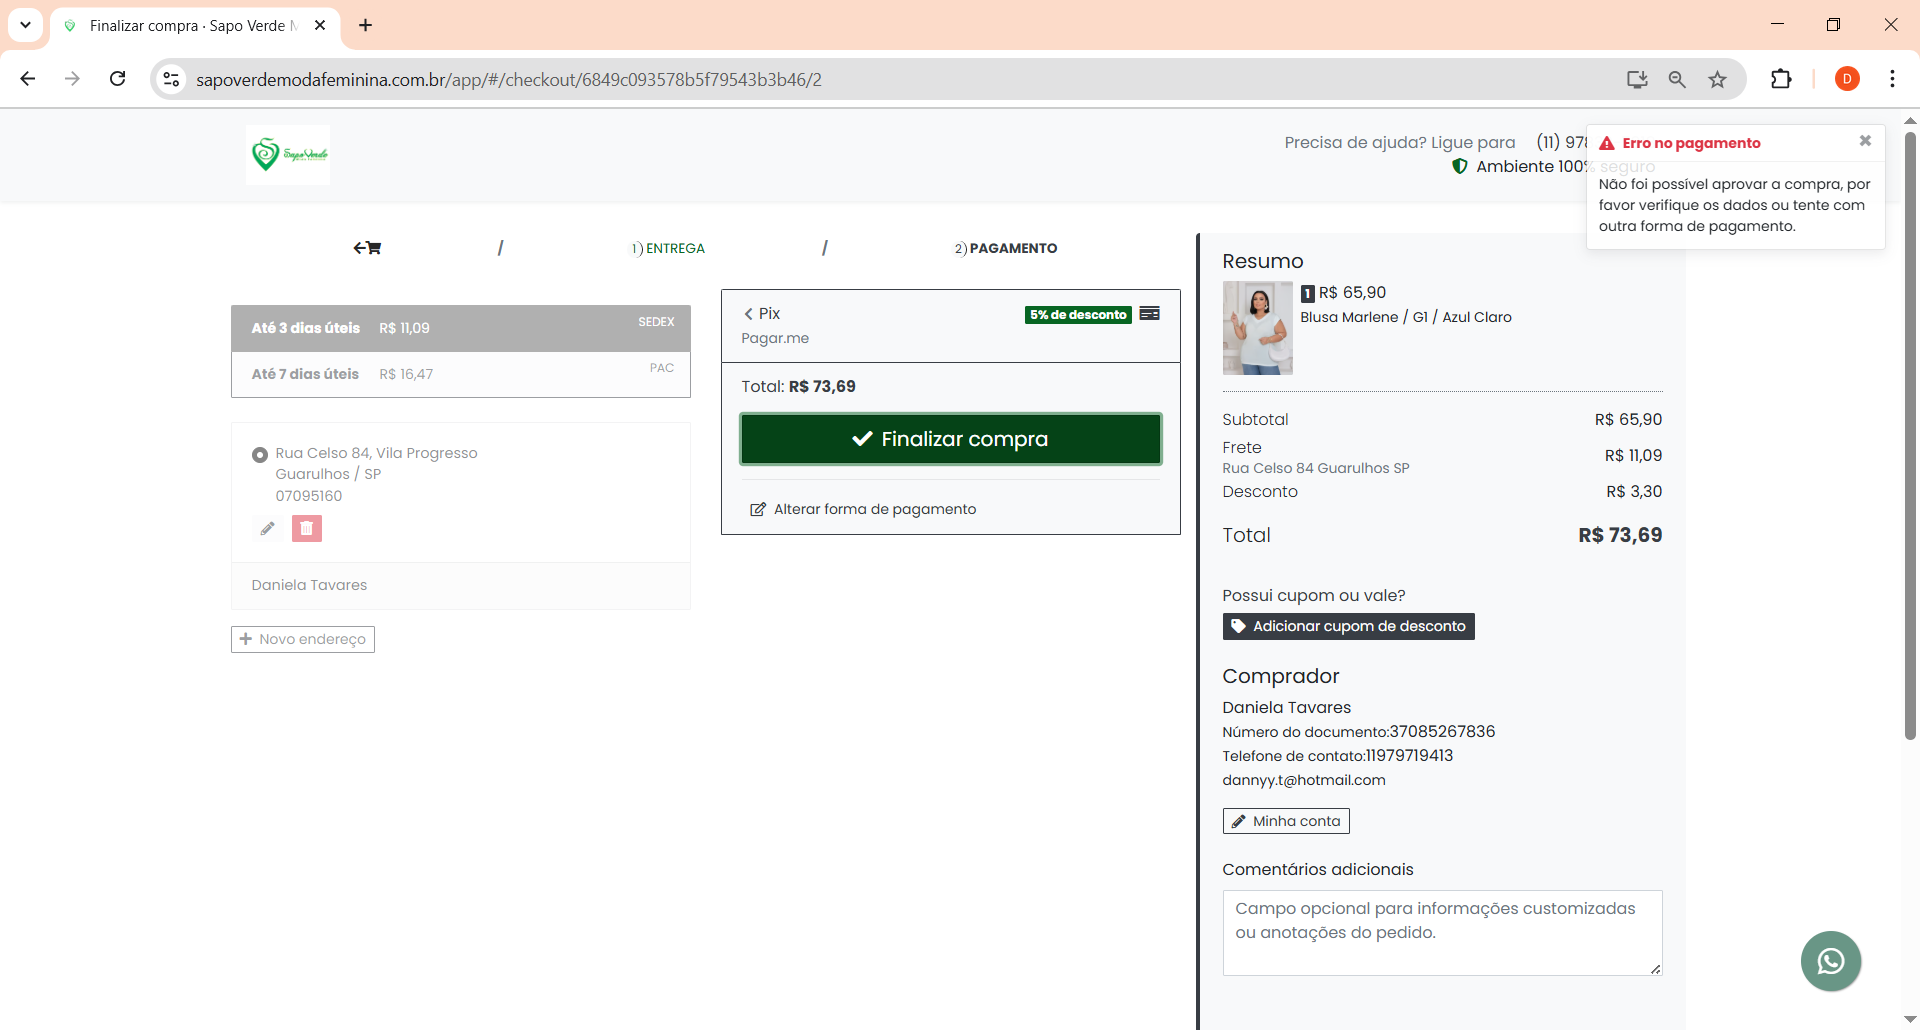Image resolution: width=1920 pixels, height=1030 pixels.
Task: Click 'Adicionar cupom de desconto'
Action: coord(1348,626)
